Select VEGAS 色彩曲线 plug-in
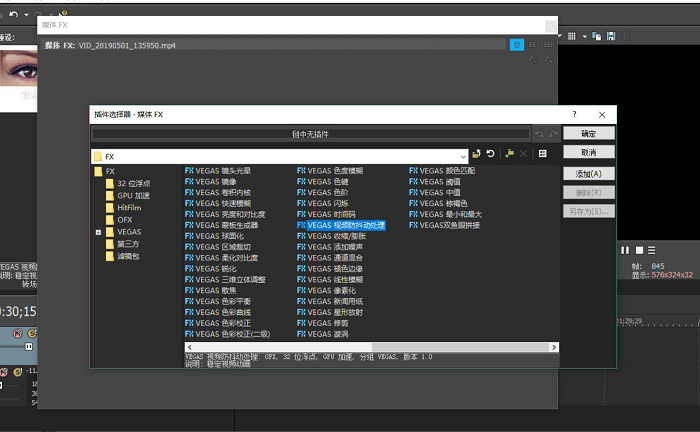 [218, 312]
